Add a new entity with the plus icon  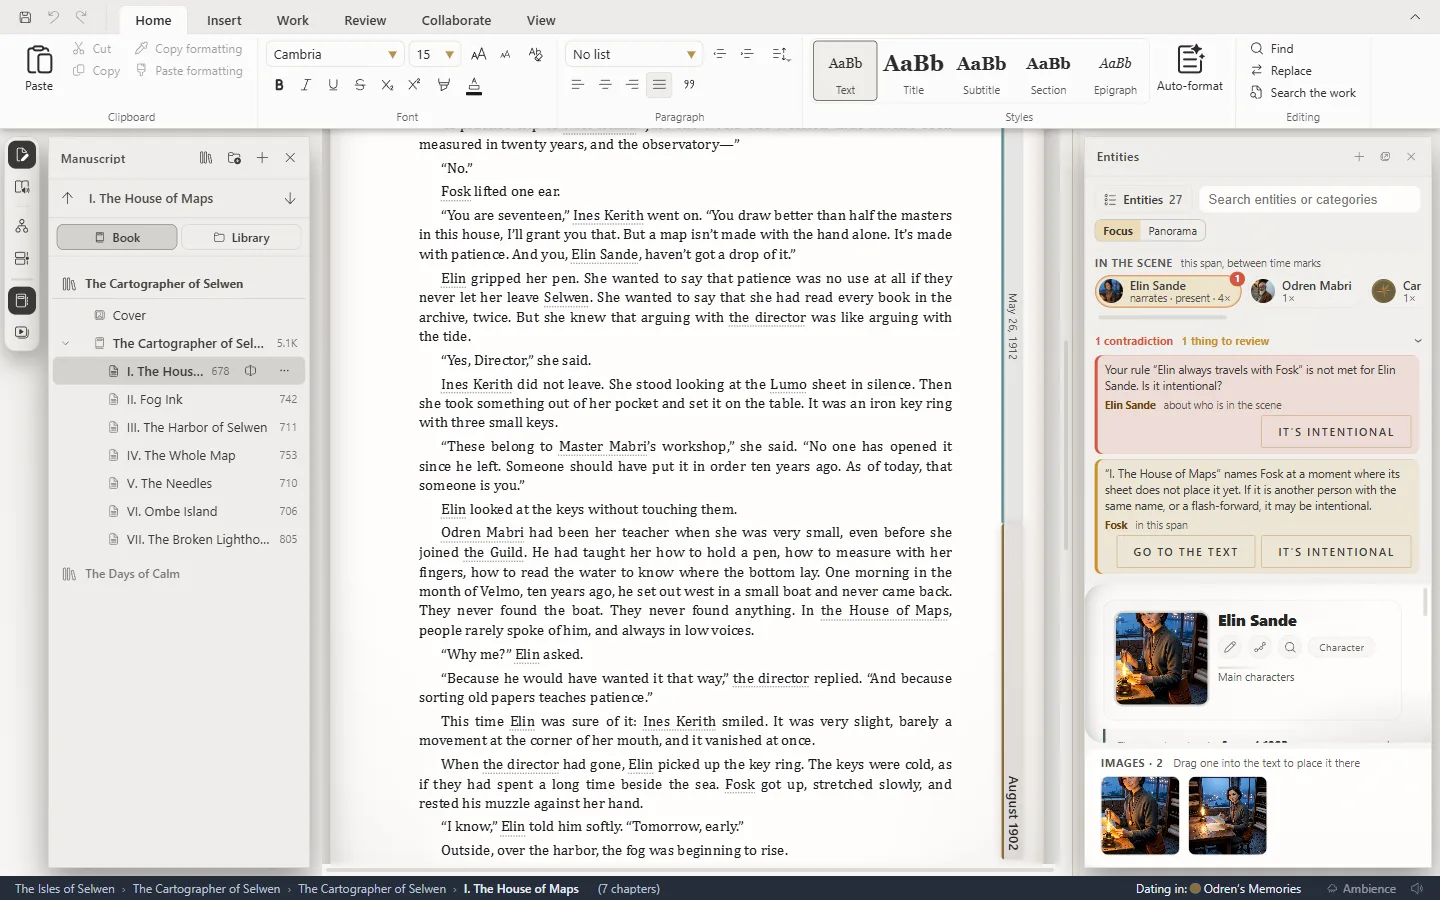coord(1359,157)
